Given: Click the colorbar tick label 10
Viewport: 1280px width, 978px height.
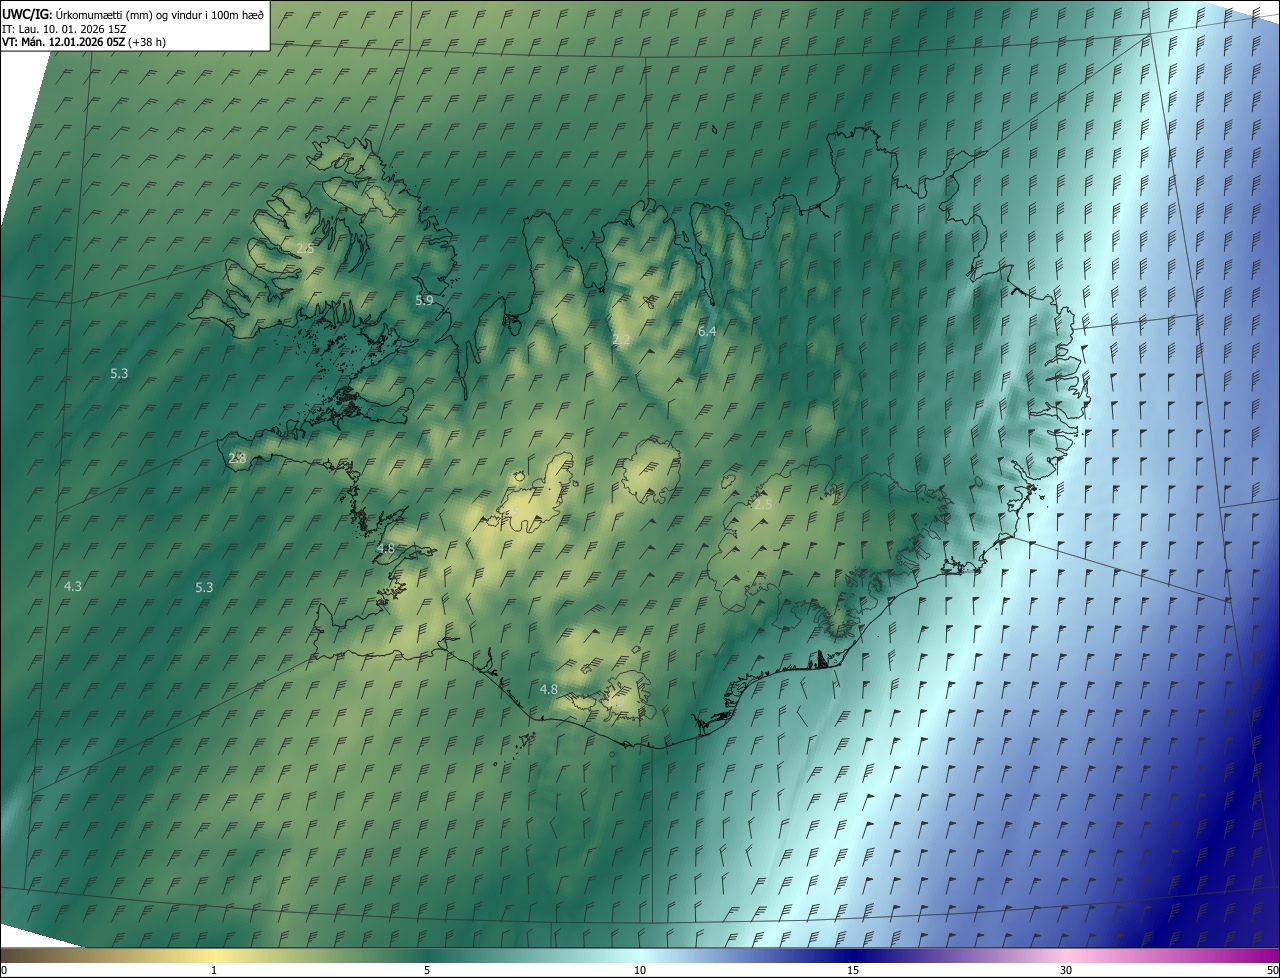Looking at the screenshot, I should point(640,970).
